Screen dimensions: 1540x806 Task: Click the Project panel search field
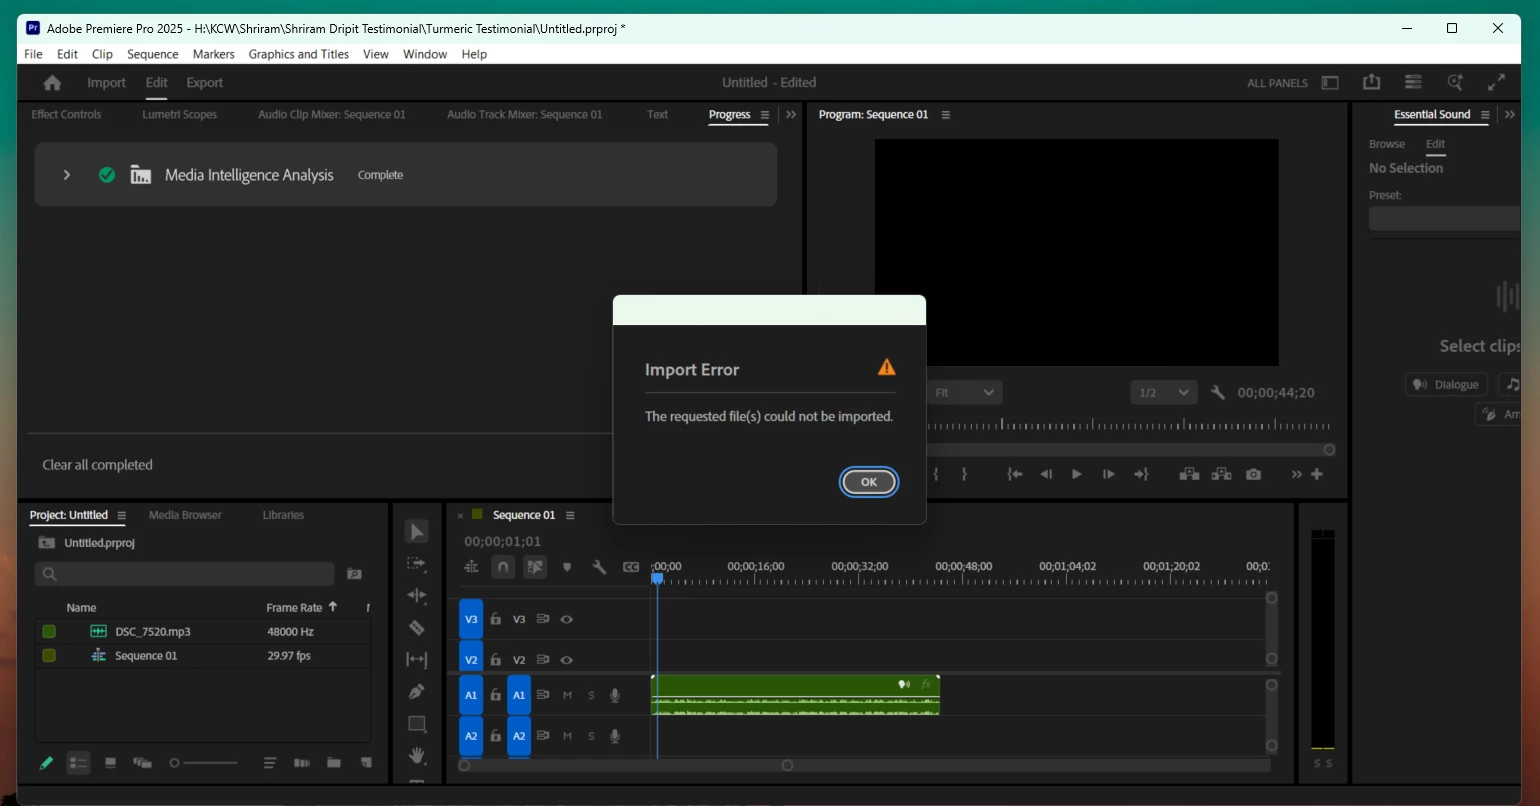185,574
